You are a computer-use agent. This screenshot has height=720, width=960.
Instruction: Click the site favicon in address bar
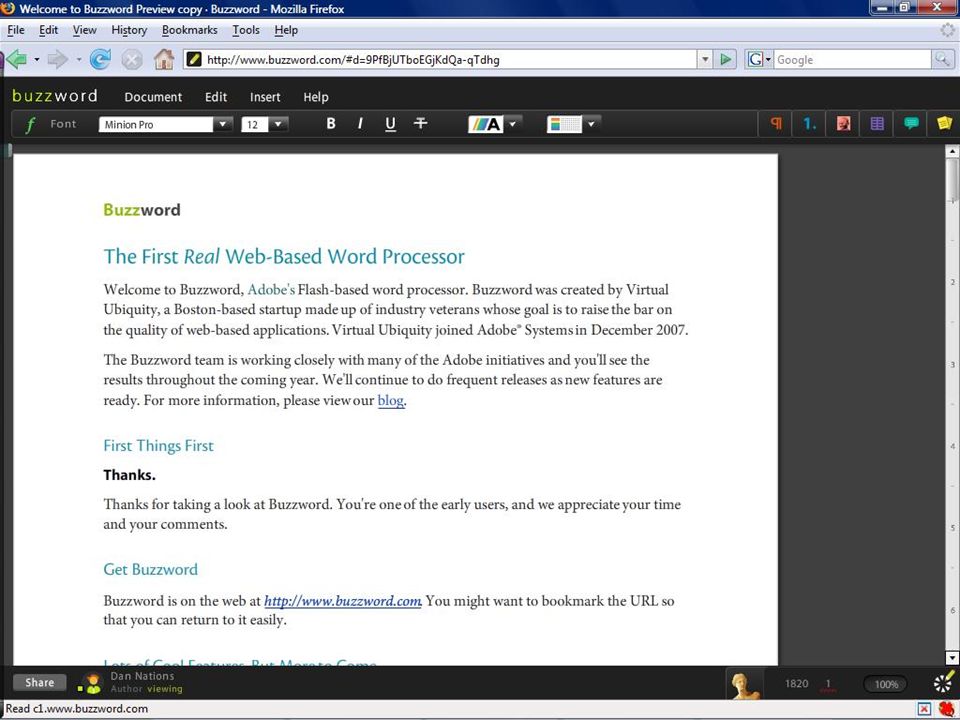(x=193, y=59)
